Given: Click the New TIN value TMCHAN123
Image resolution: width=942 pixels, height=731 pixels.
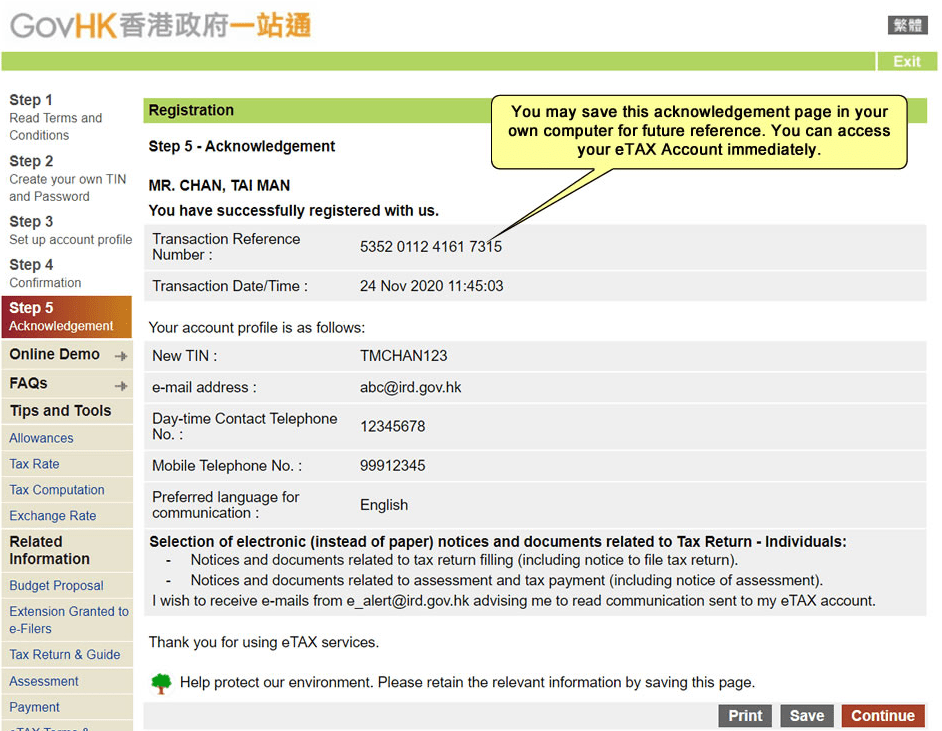Looking at the screenshot, I should (x=404, y=356).
